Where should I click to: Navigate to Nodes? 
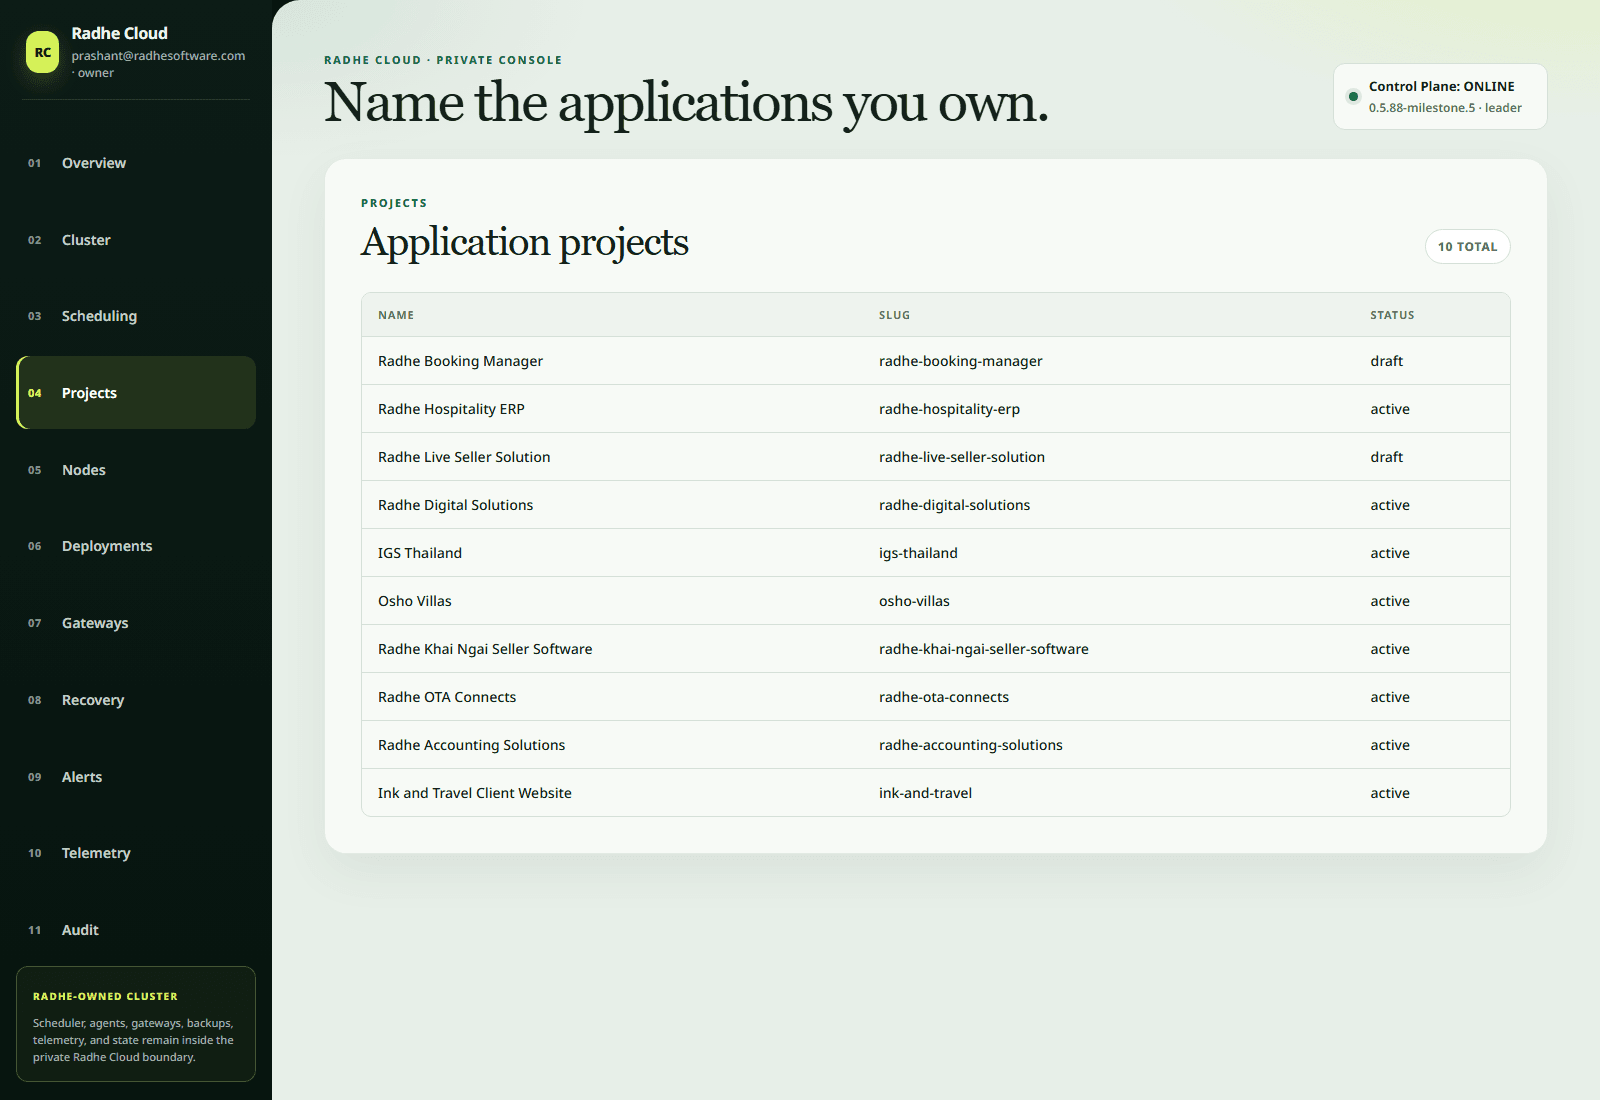pyautogui.click(x=136, y=470)
